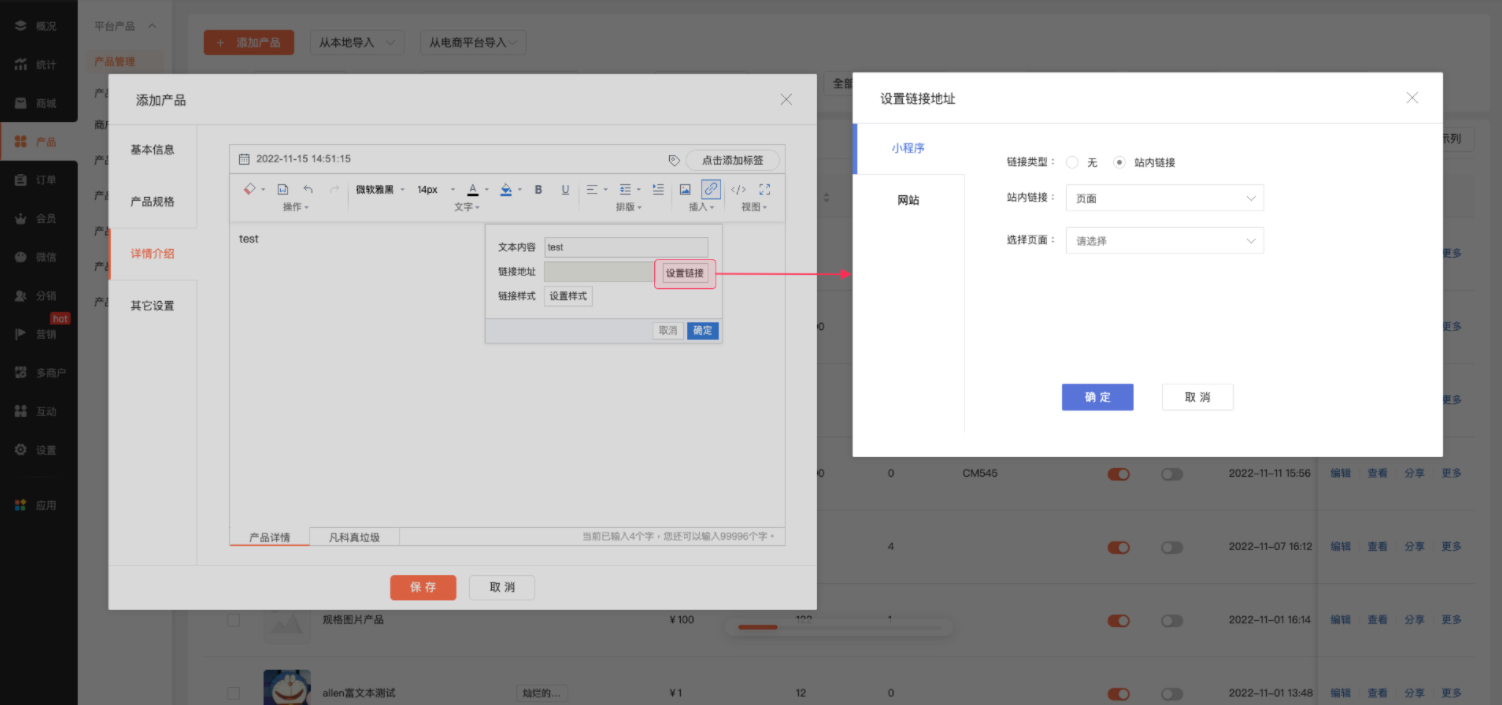Toggle the grey switch in the 2022-11-11 15:56 row

point(1172,474)
